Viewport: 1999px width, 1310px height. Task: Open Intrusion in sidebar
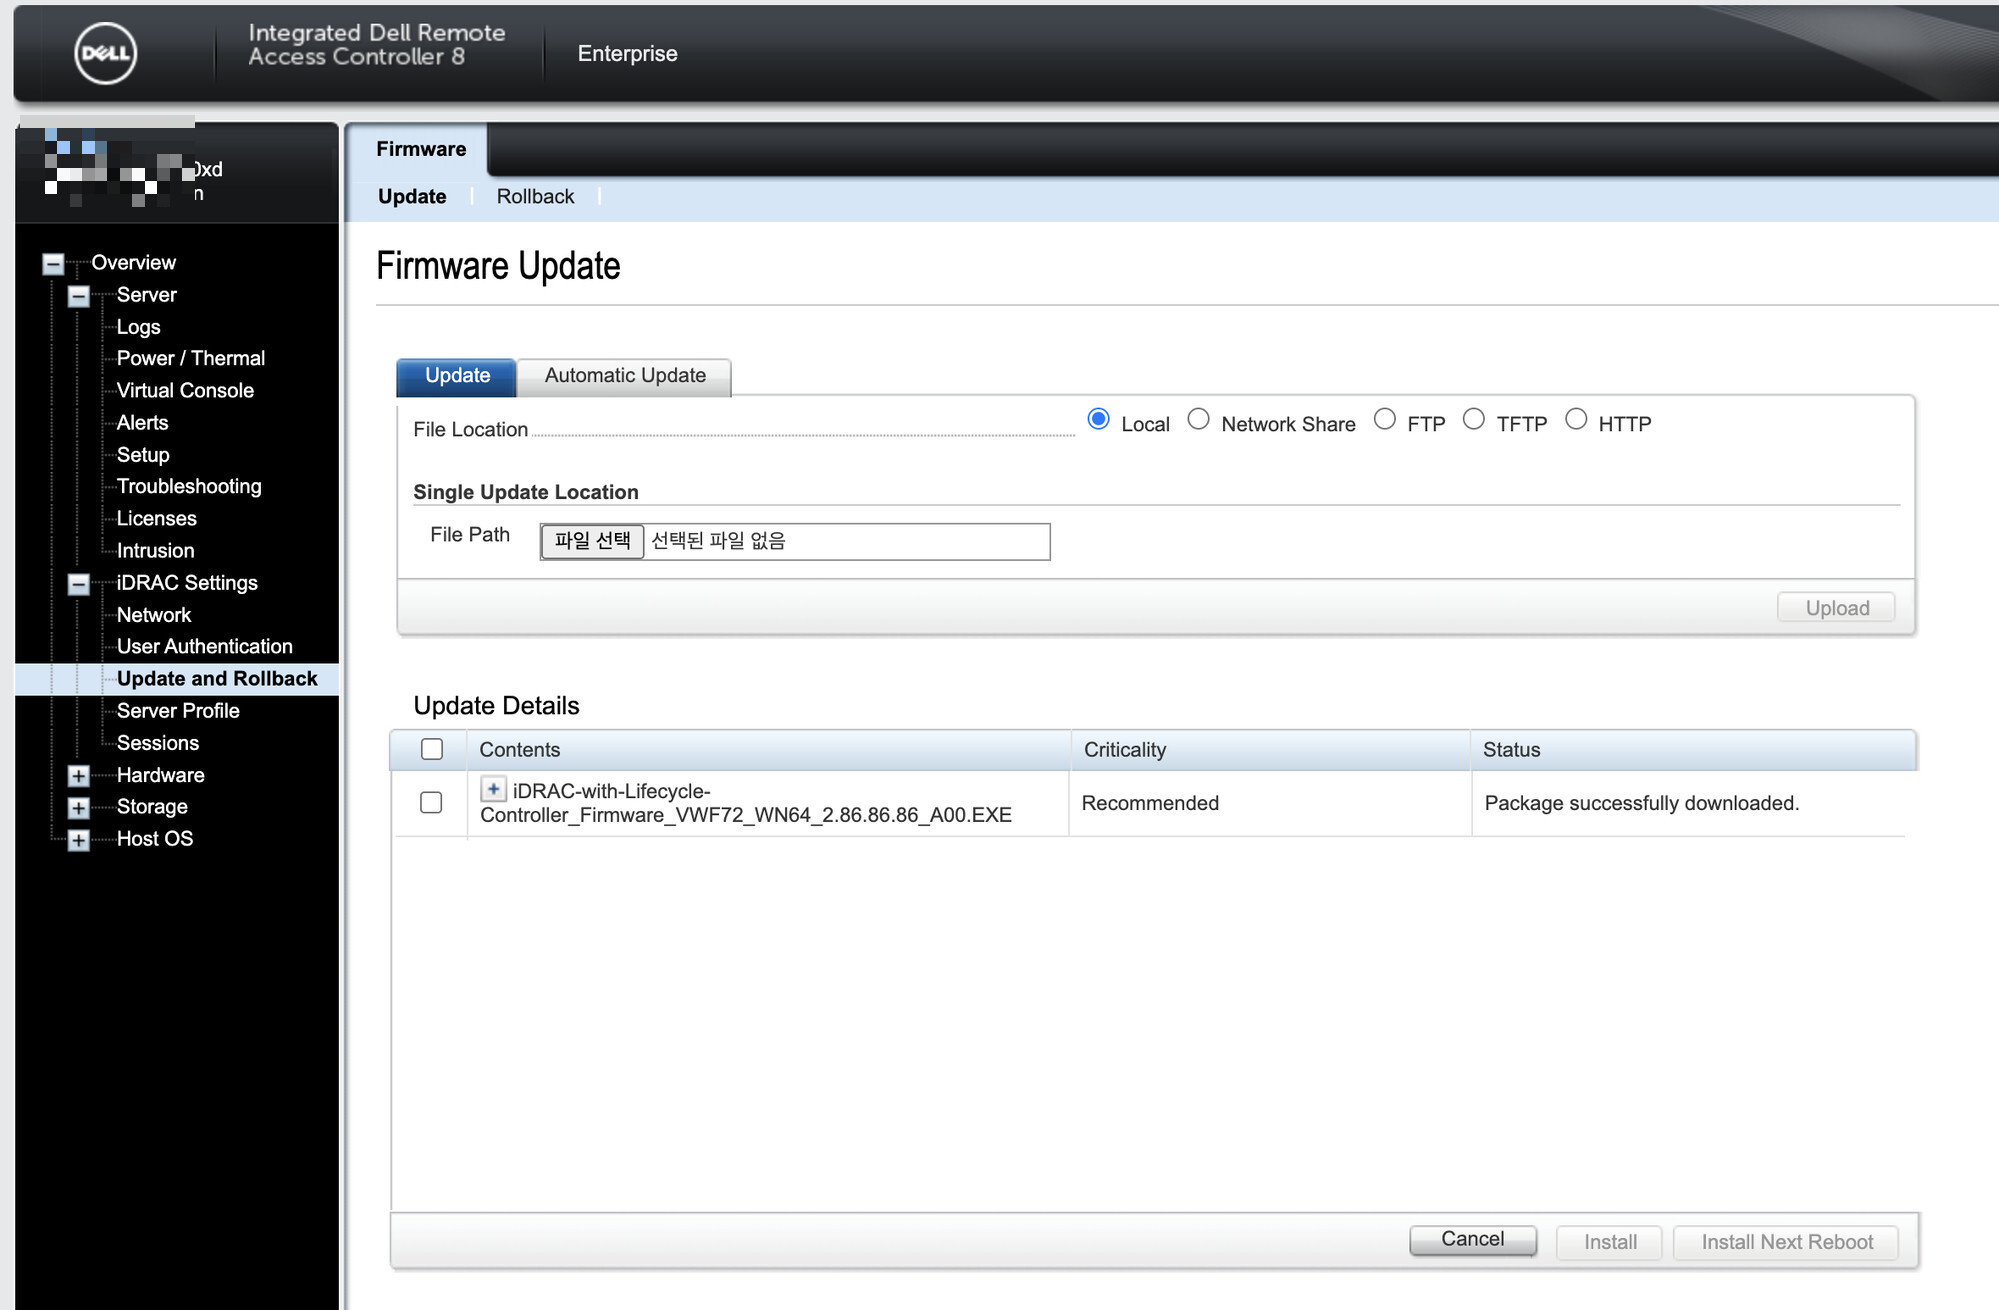[155, 551]
